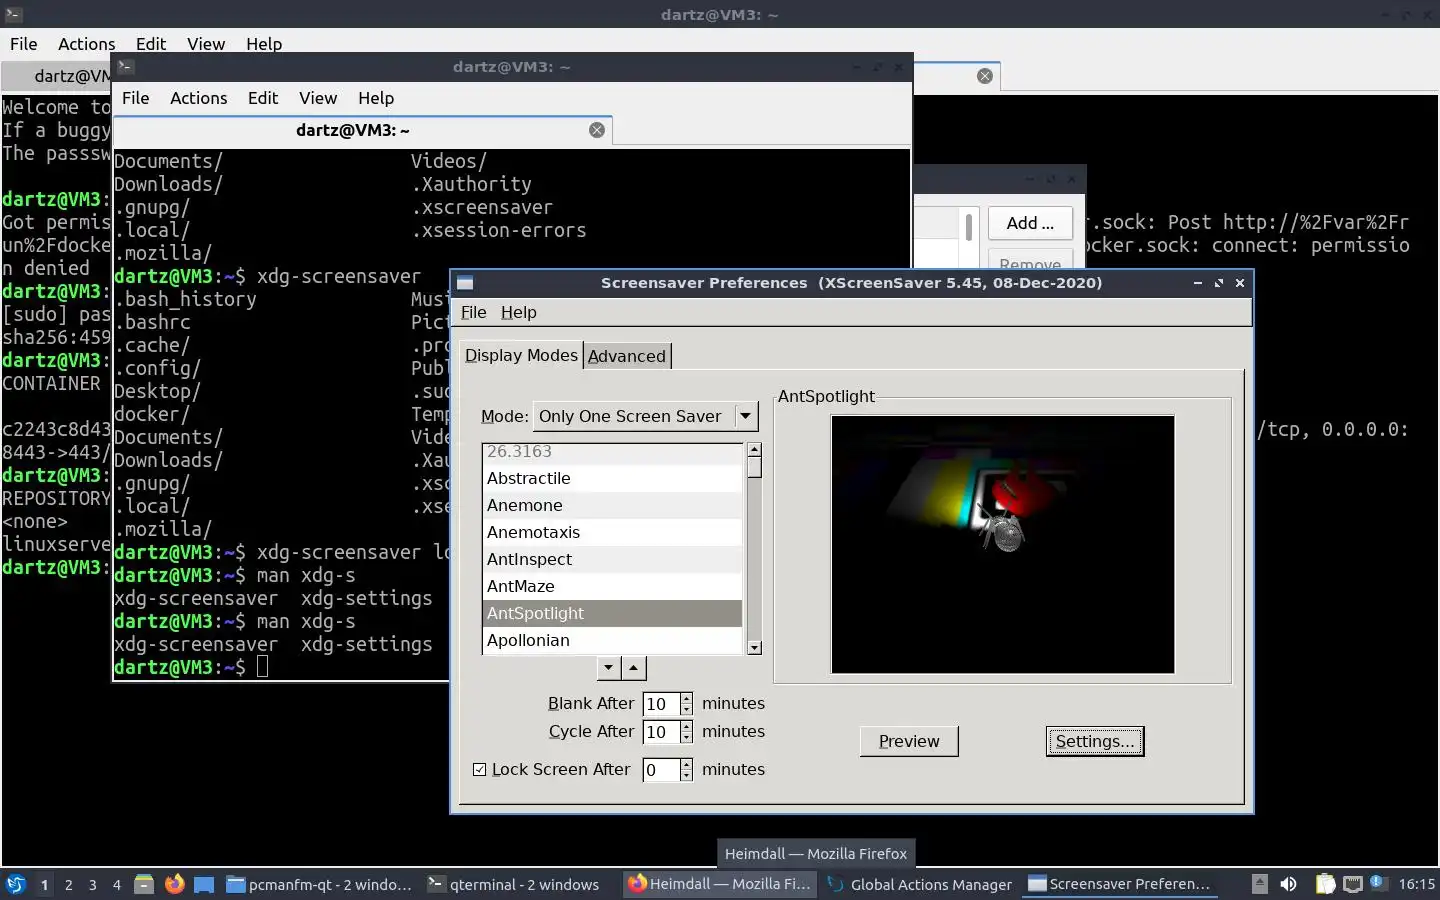
Task: Click the AntSpotlight preview image
Action: click(x=1003, y=545)
